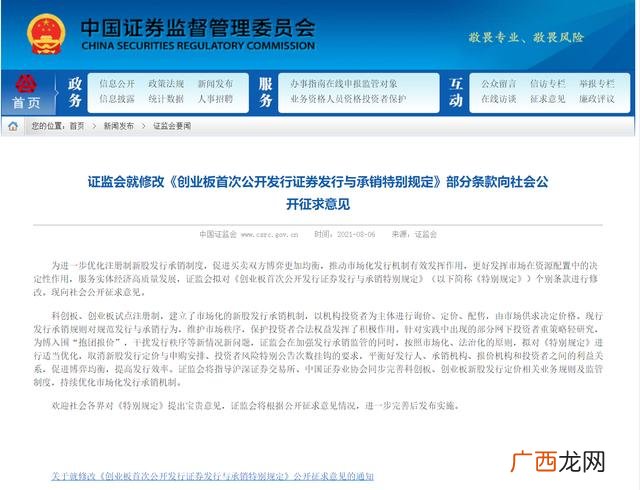Open the 关于就修改《创业板…》公开征求意见的通知 link
640x490 pixels.
pos(212,476)
